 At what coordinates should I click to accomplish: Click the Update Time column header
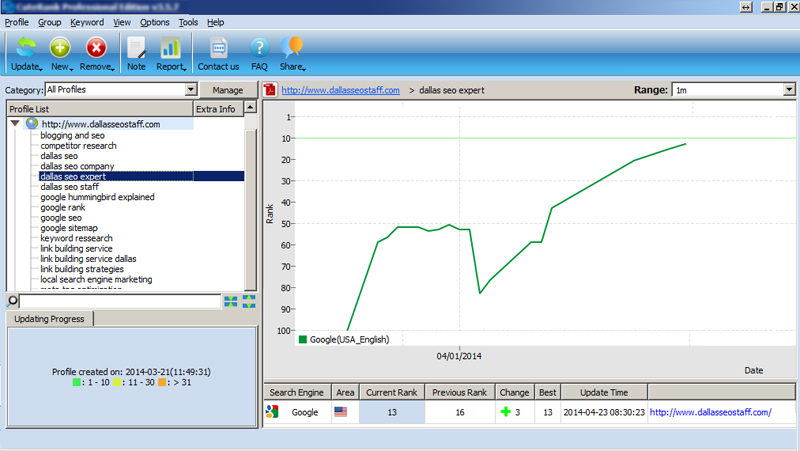[x=604, y=392]
